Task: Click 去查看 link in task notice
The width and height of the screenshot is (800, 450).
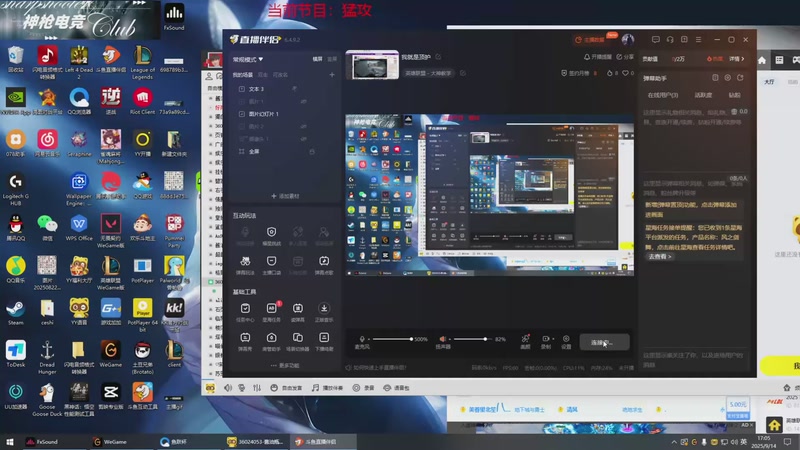Action: pos(660,257)
